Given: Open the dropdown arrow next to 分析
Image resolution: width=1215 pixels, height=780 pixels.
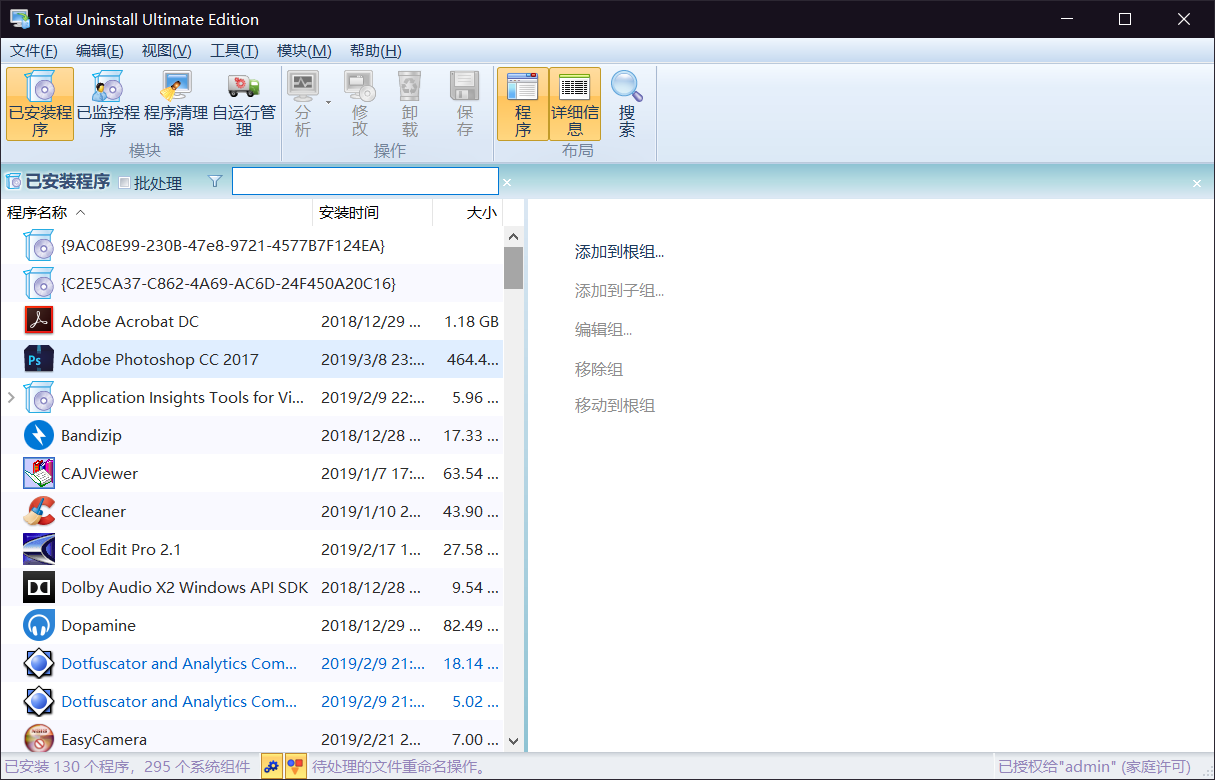Looking at the screenshot, I should coord(328,102).
